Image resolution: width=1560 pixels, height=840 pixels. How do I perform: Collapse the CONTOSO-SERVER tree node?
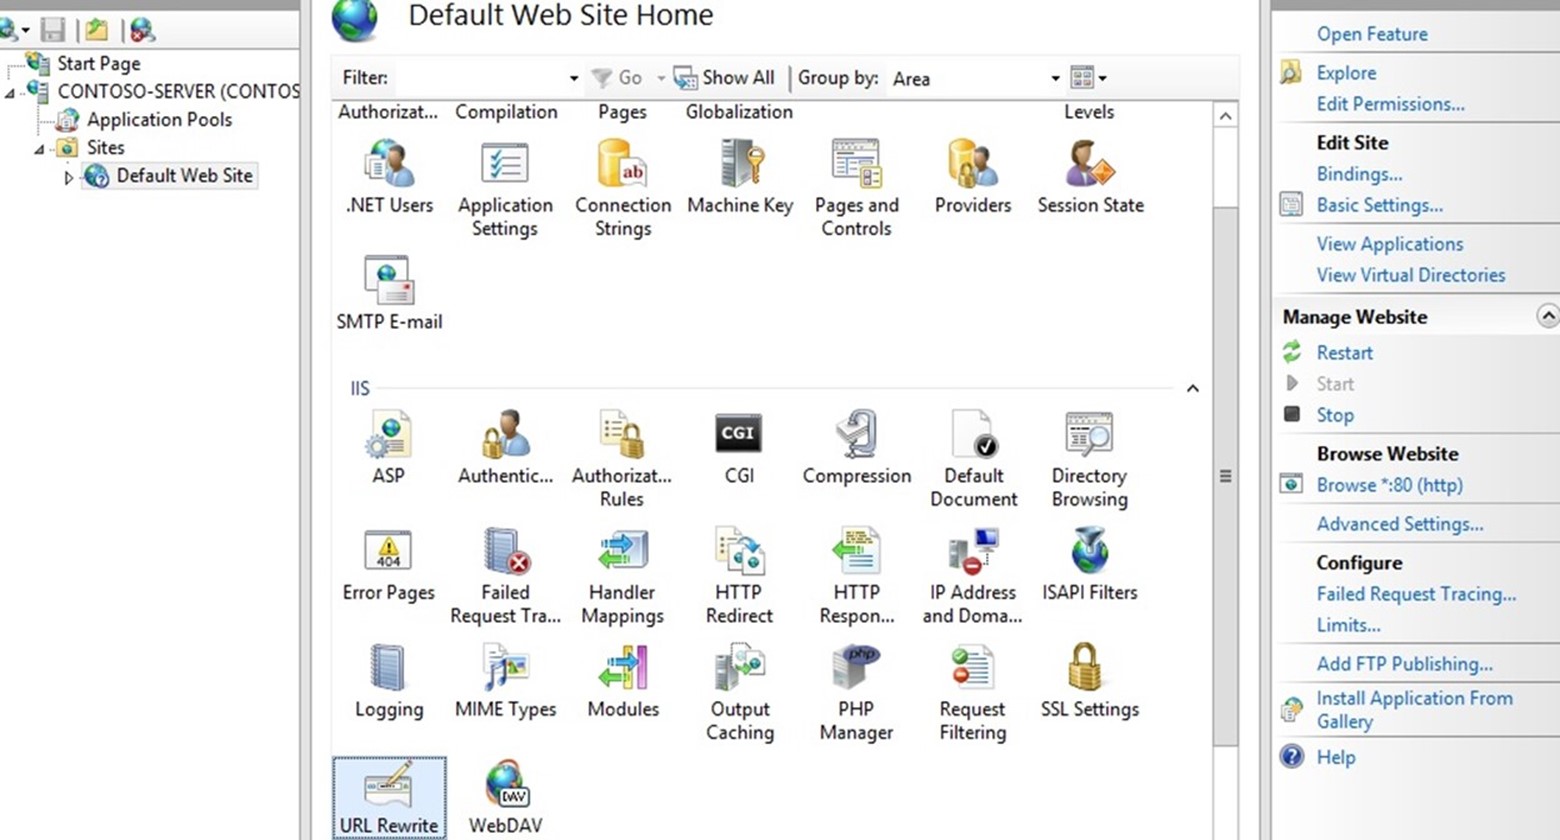[x=10, y=92]
